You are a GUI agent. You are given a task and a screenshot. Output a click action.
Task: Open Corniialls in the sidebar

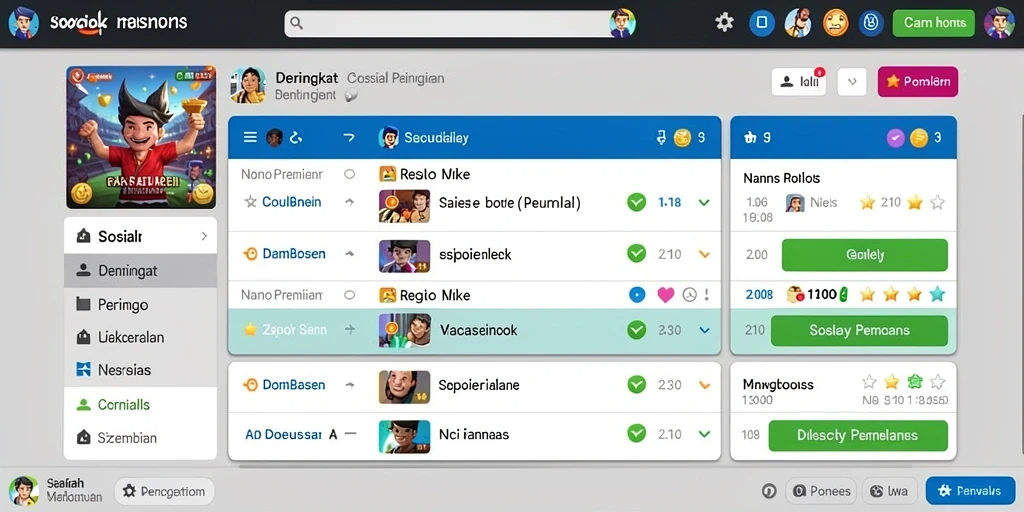pos(140,404)
